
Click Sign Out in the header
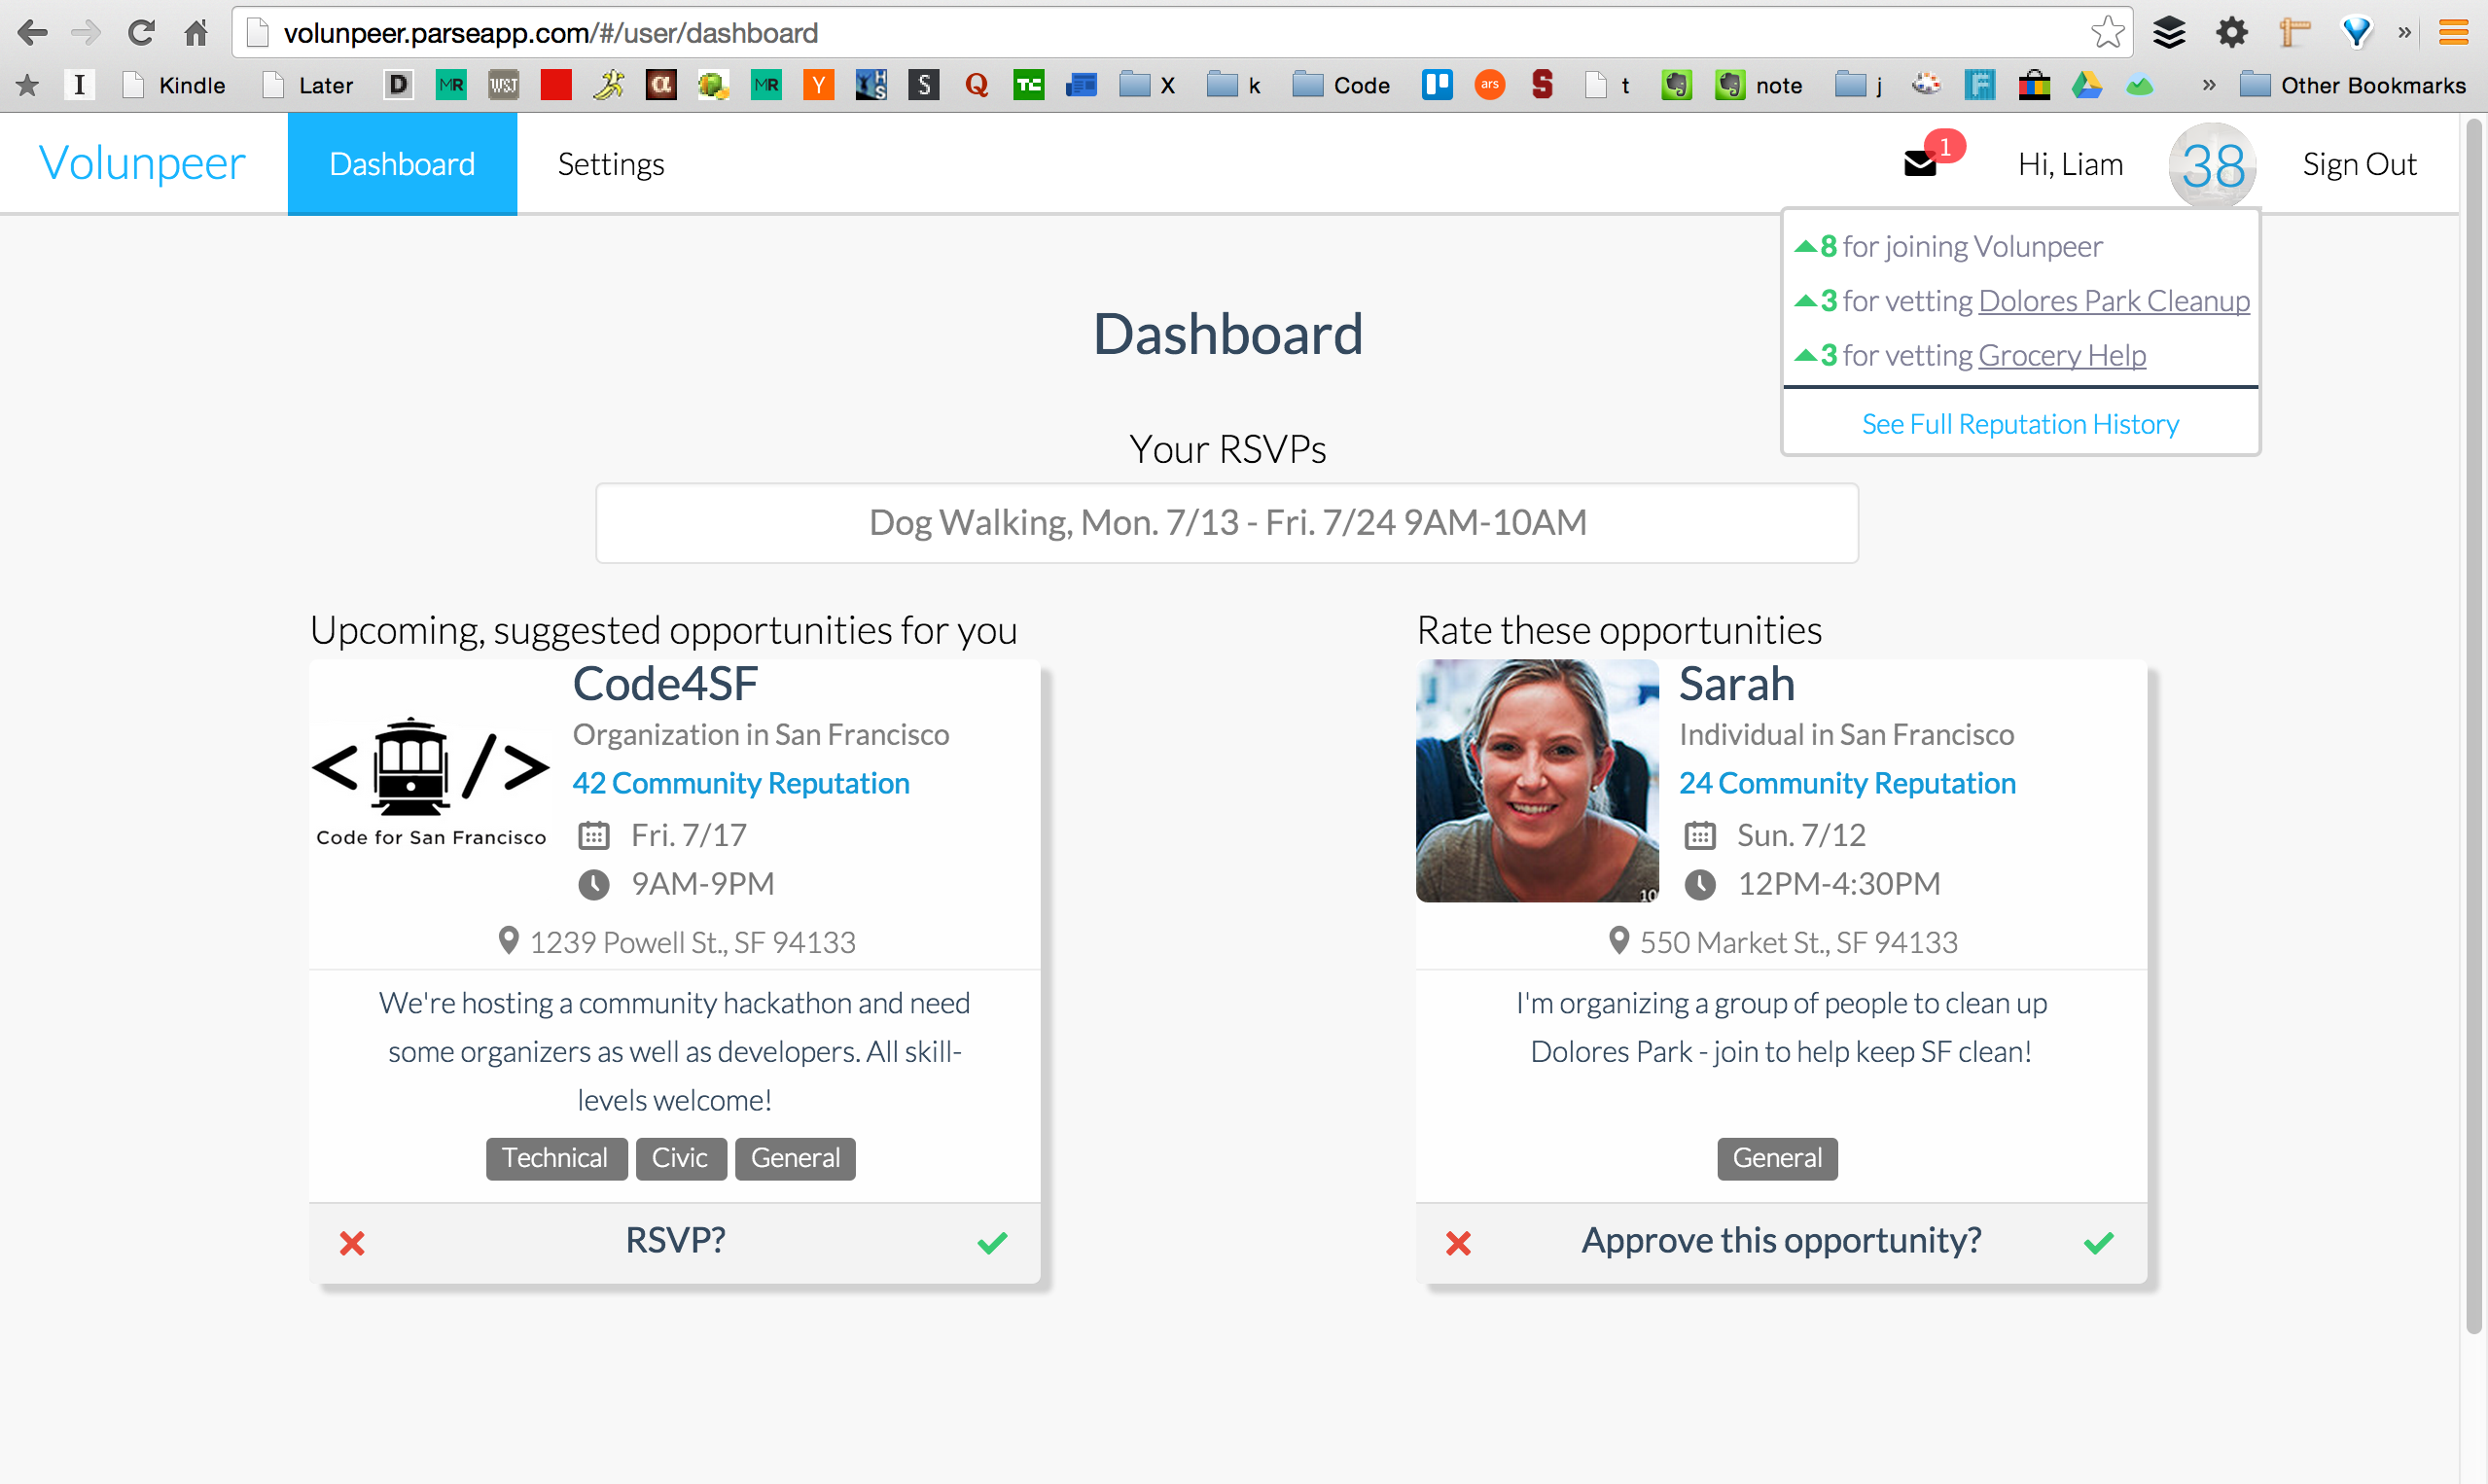(x=2359, y=164)
